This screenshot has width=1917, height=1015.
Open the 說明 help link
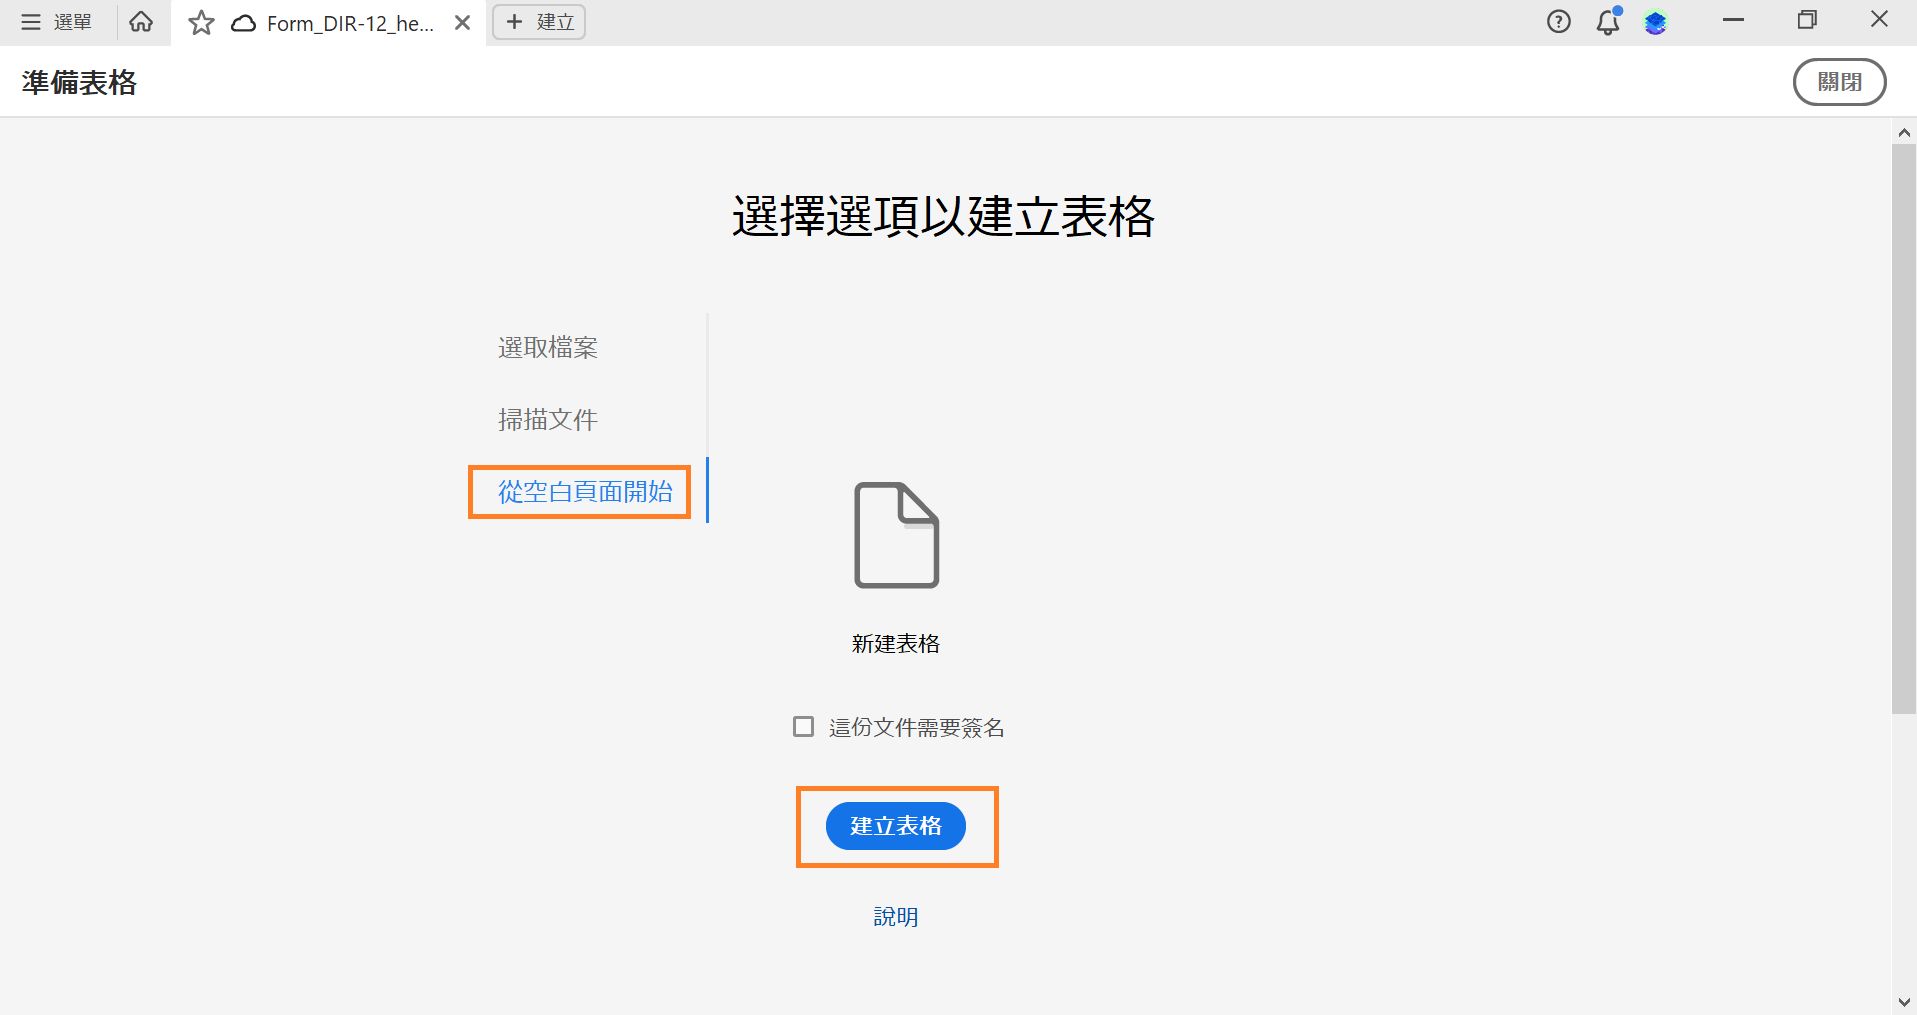point(894,916)
